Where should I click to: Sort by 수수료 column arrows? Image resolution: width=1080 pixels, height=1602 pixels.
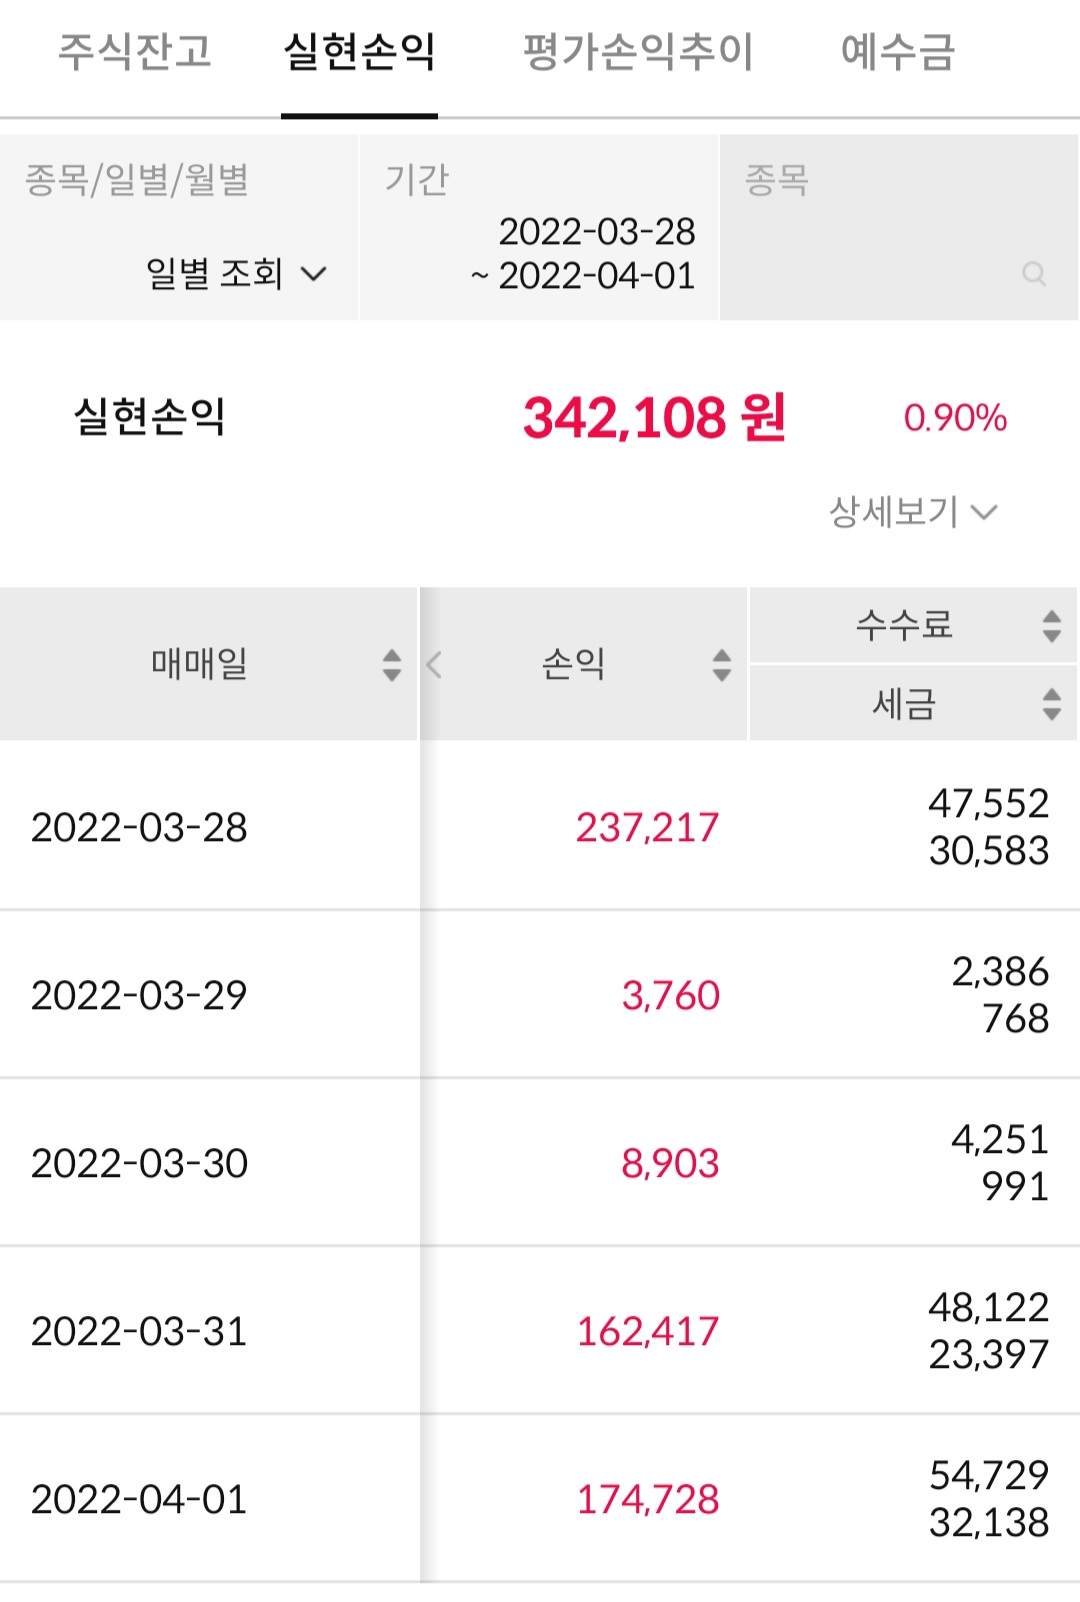coord(1051,626)
